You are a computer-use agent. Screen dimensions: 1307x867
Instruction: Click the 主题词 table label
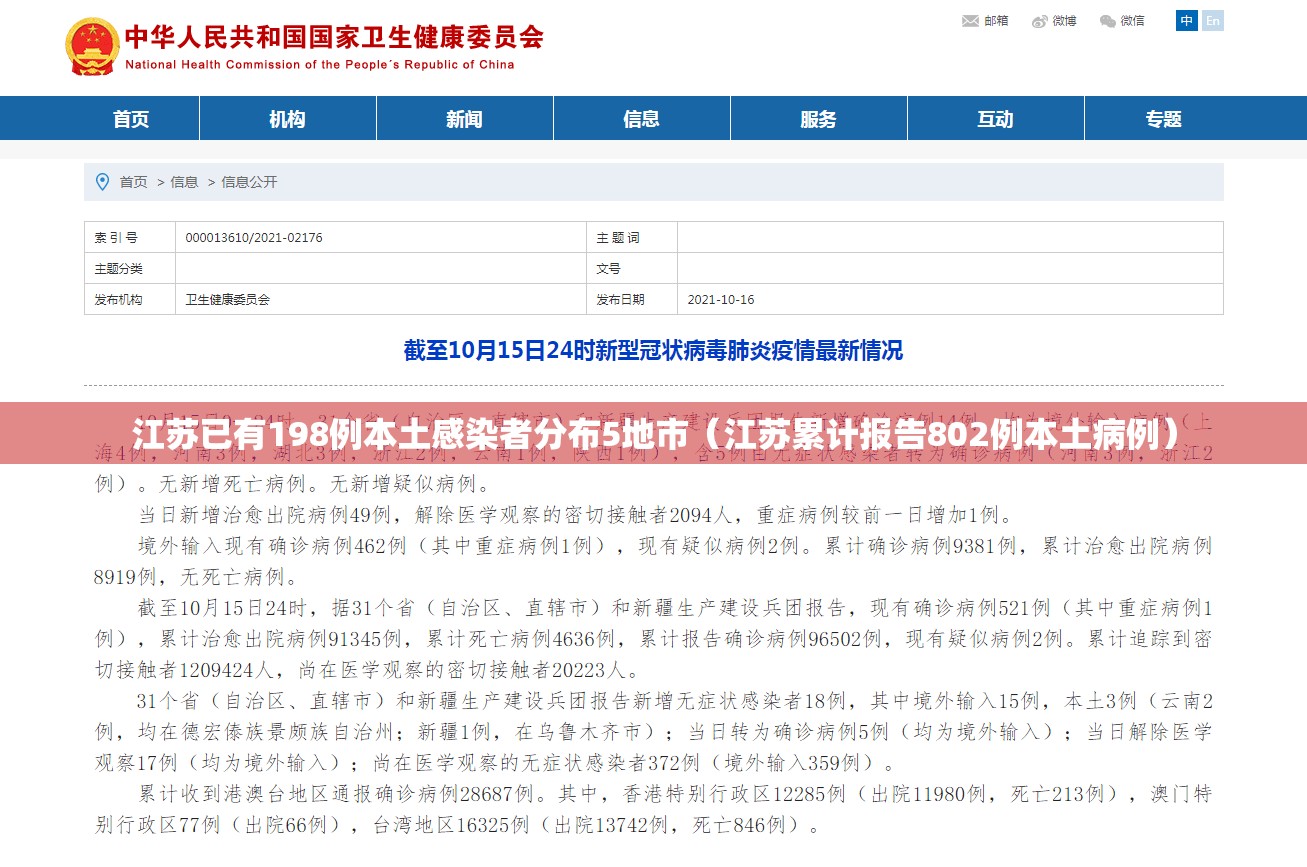[618, 238]
